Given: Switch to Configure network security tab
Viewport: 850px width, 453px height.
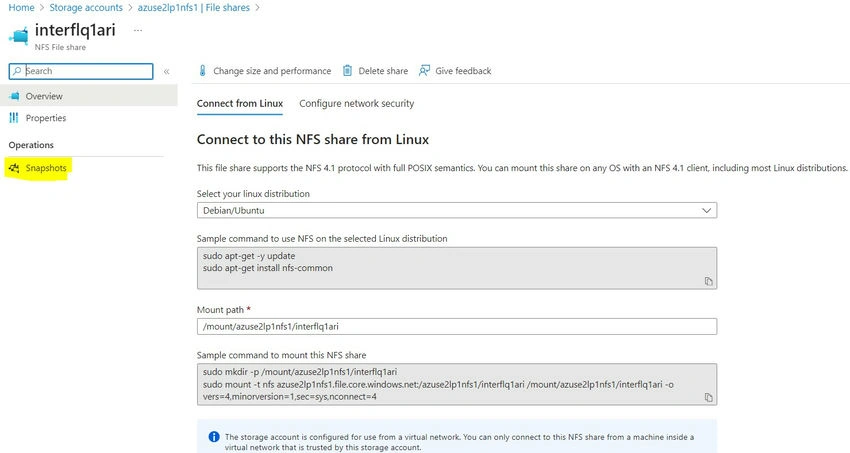Looking at the screenshot, I should click(357, 103).
